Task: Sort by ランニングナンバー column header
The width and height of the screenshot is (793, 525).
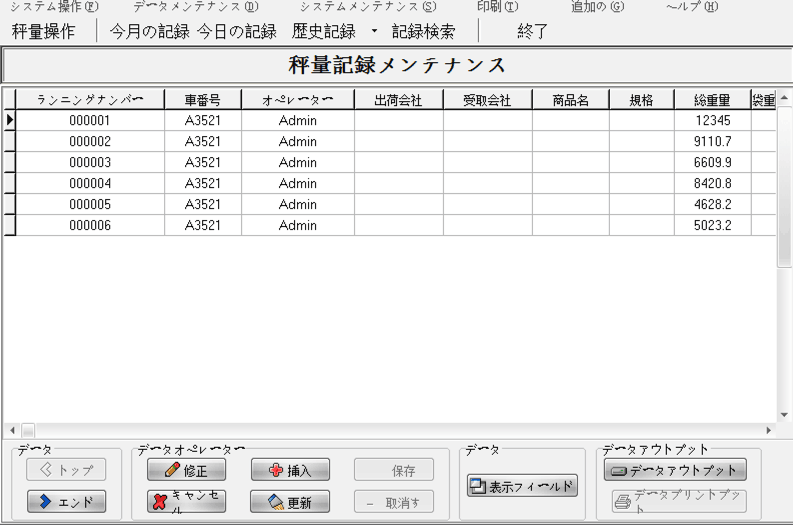Action: [90, 100]
